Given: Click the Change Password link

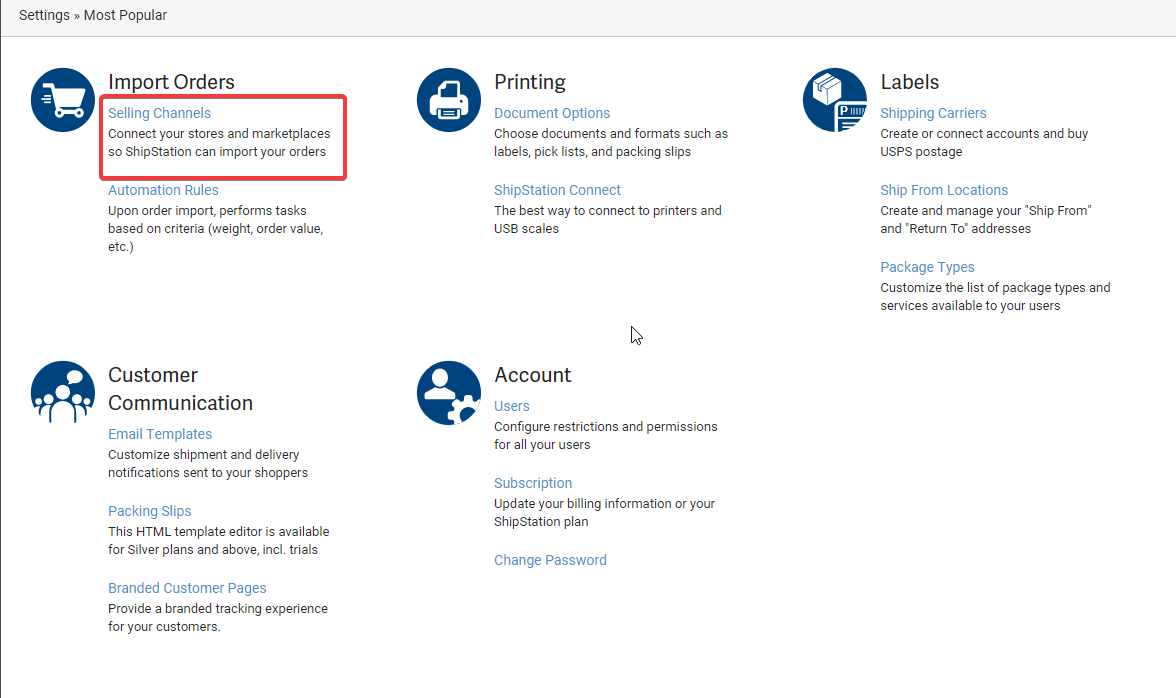Looking at the screenshot, I should pos(550,561).
